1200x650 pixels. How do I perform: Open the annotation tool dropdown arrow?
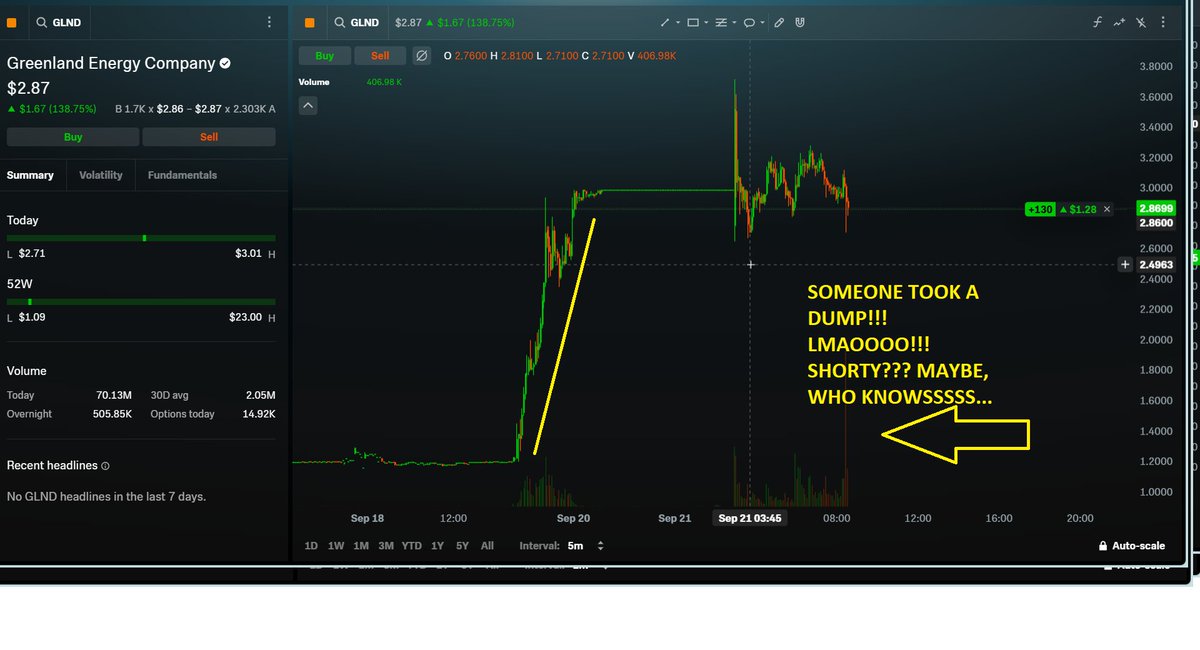(762, 22)
